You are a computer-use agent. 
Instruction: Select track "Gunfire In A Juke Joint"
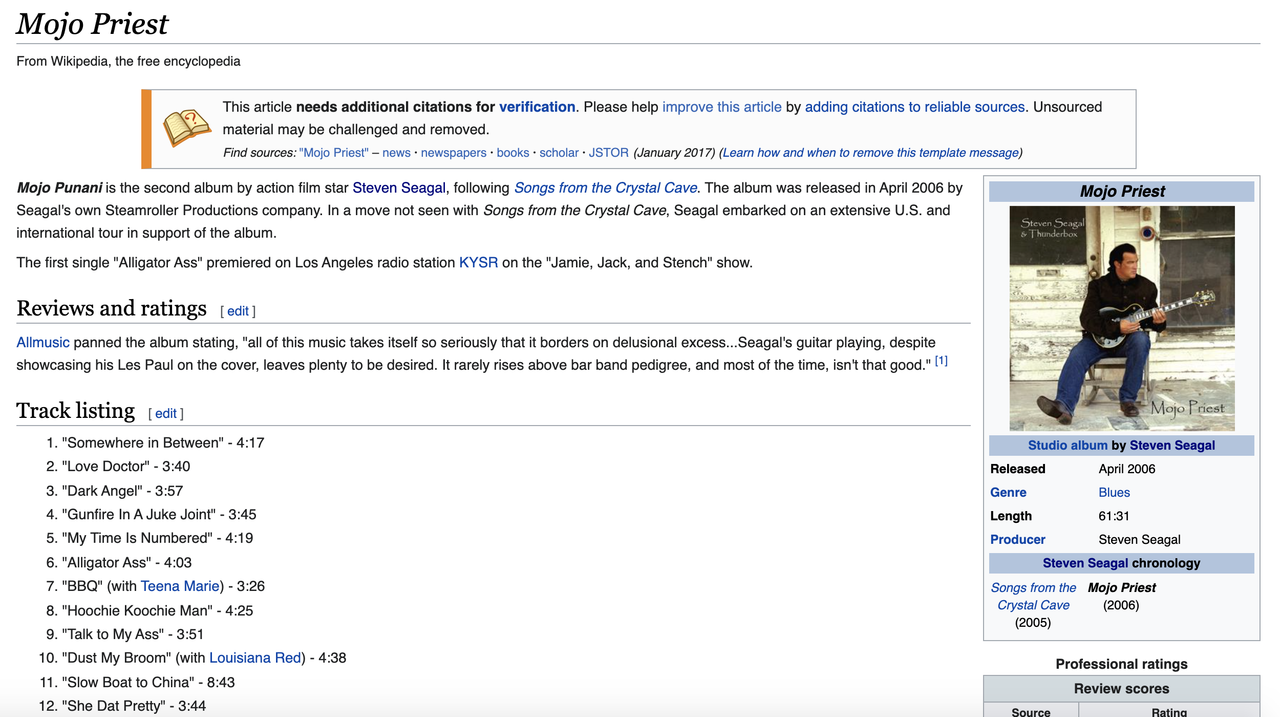coord(159,515)
